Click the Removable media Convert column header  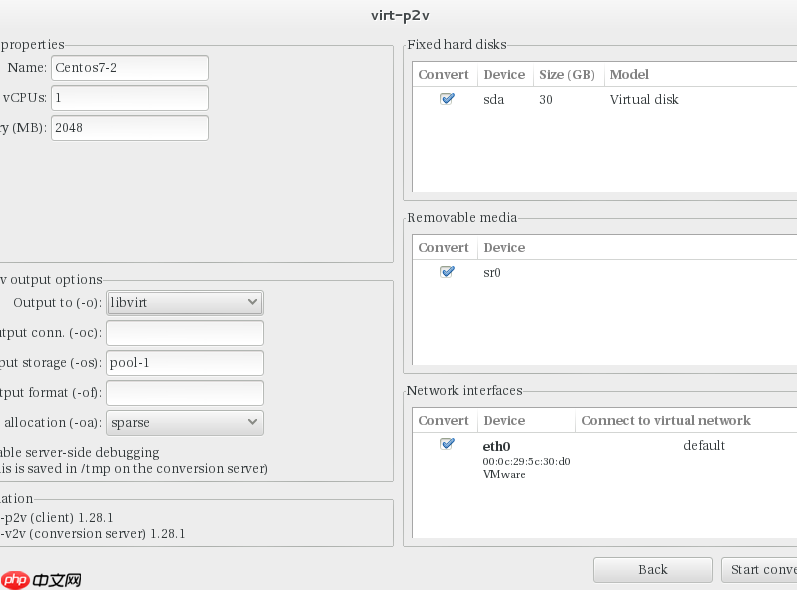[x=444, y=247]
